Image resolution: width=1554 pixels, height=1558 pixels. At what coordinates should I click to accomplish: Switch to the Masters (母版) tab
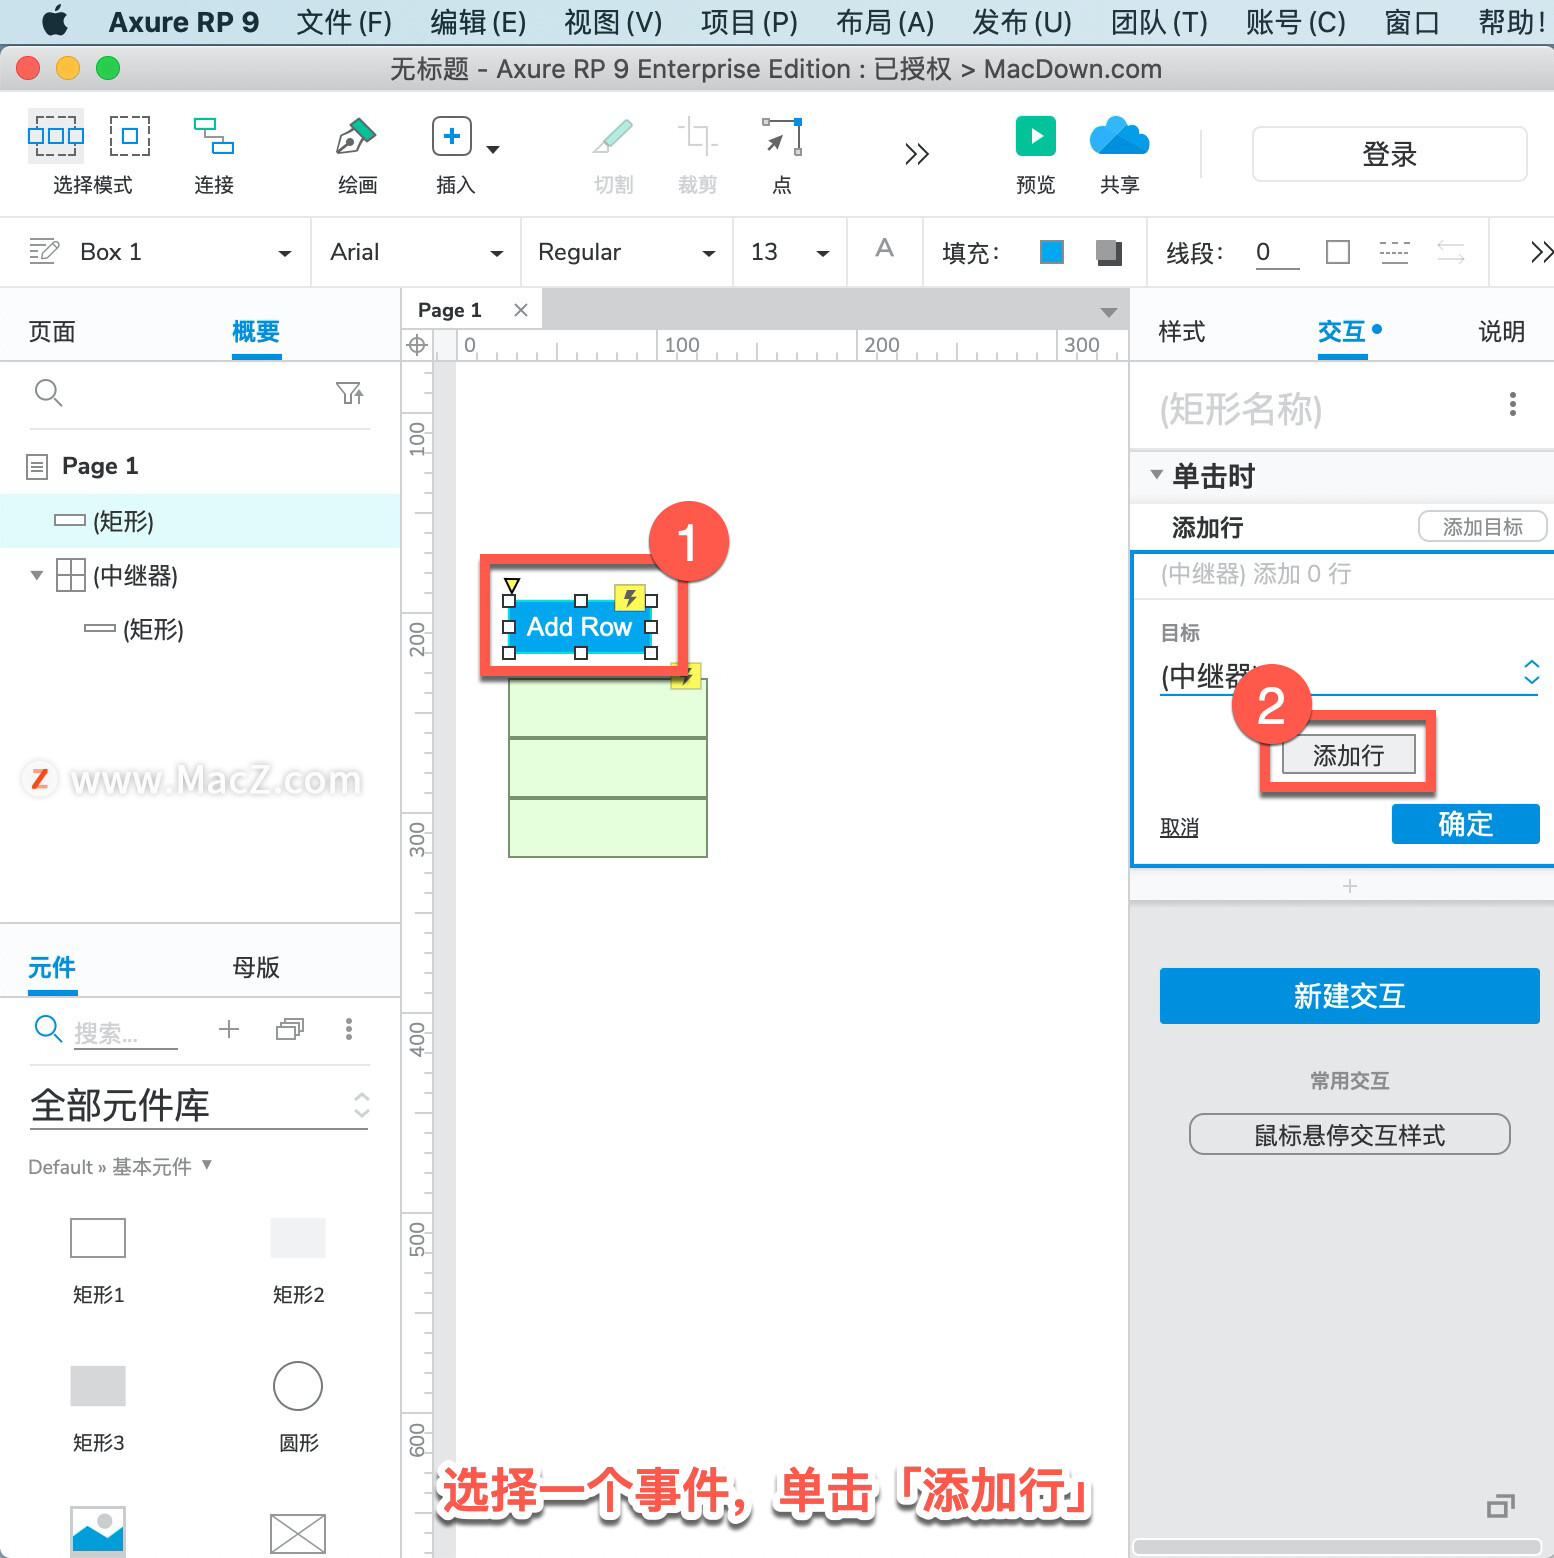coord(256,967)
